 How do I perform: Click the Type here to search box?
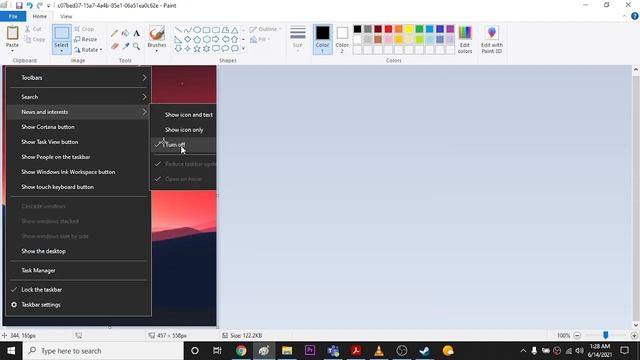(103, 351)
